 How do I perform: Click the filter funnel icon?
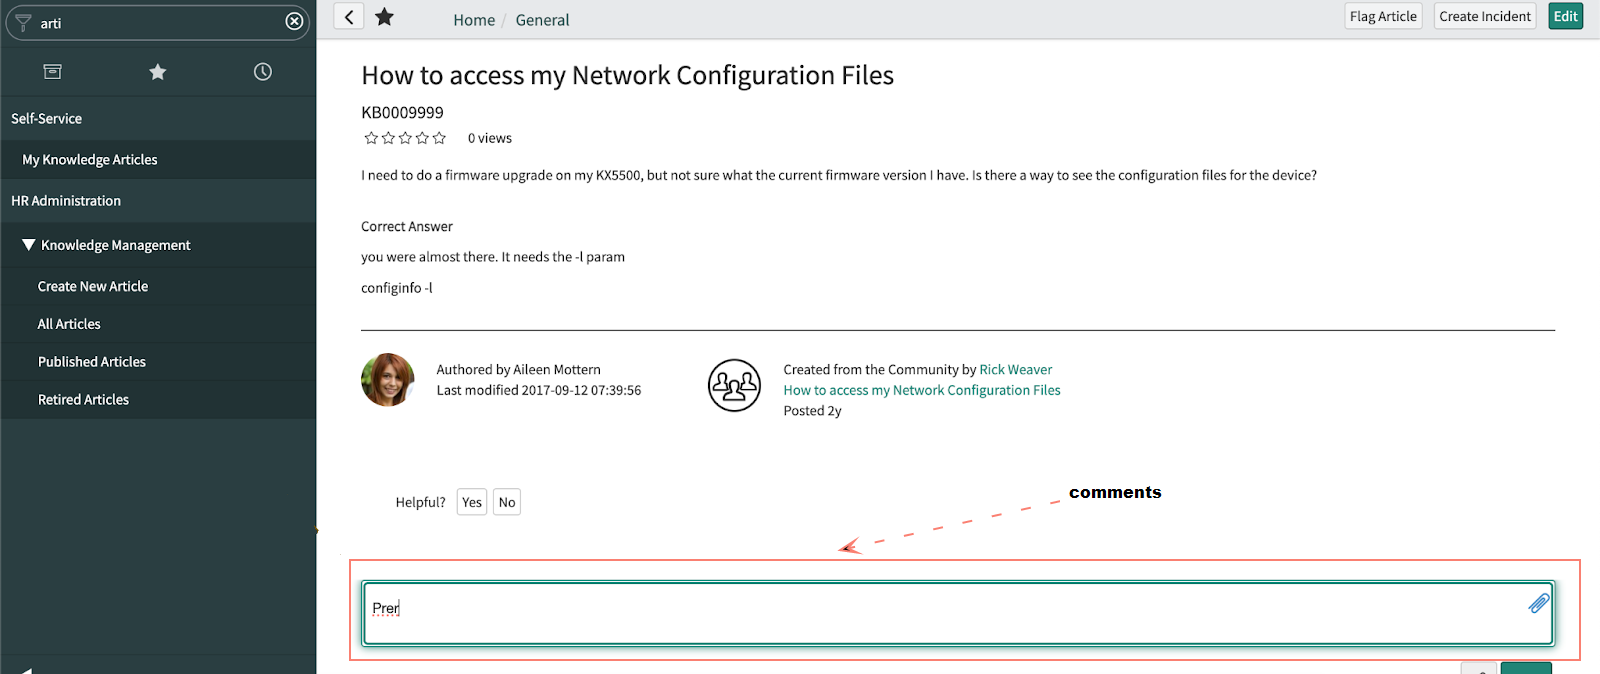click(x=23, y=22)
